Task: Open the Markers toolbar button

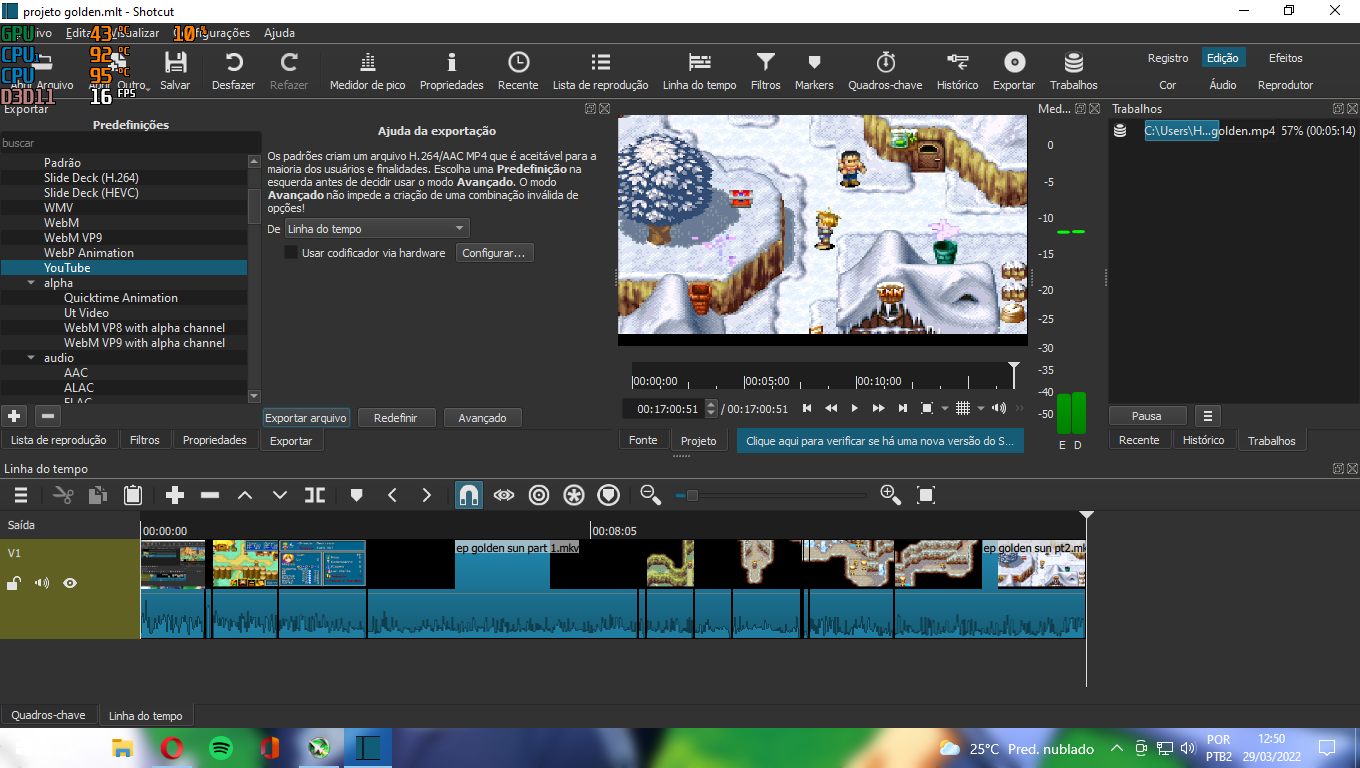Action: [814, 71]
